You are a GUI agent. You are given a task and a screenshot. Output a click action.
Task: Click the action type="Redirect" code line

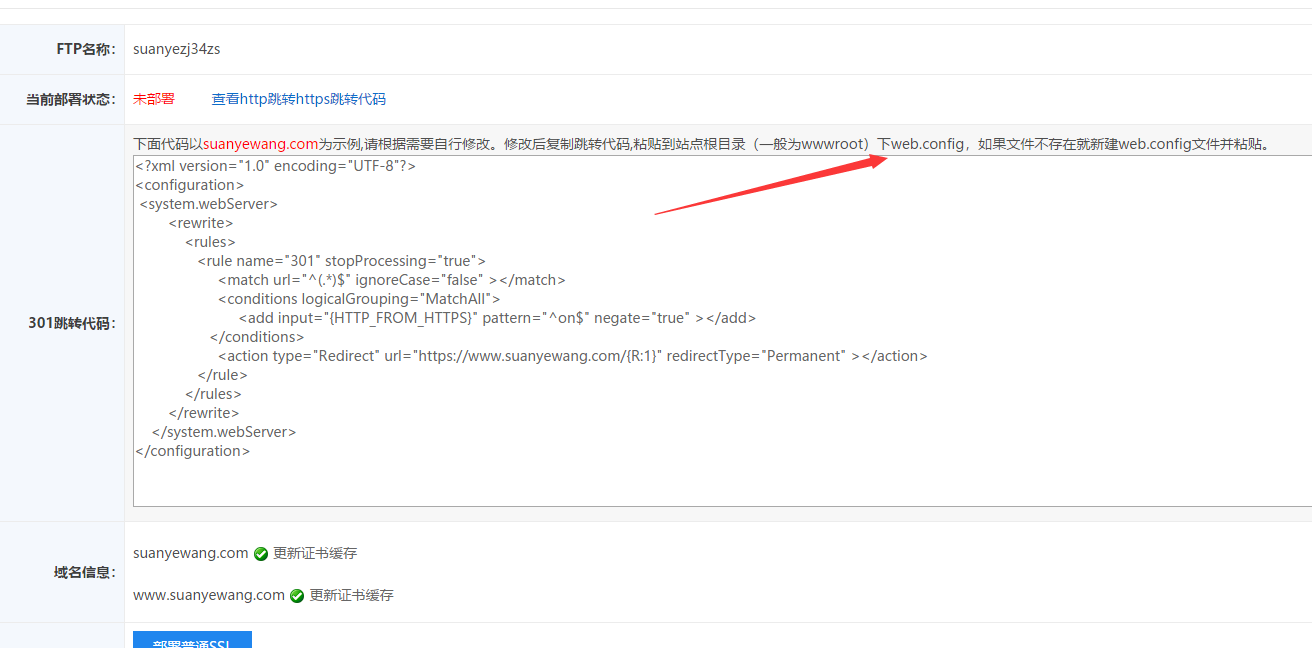(x=572, y=356)
